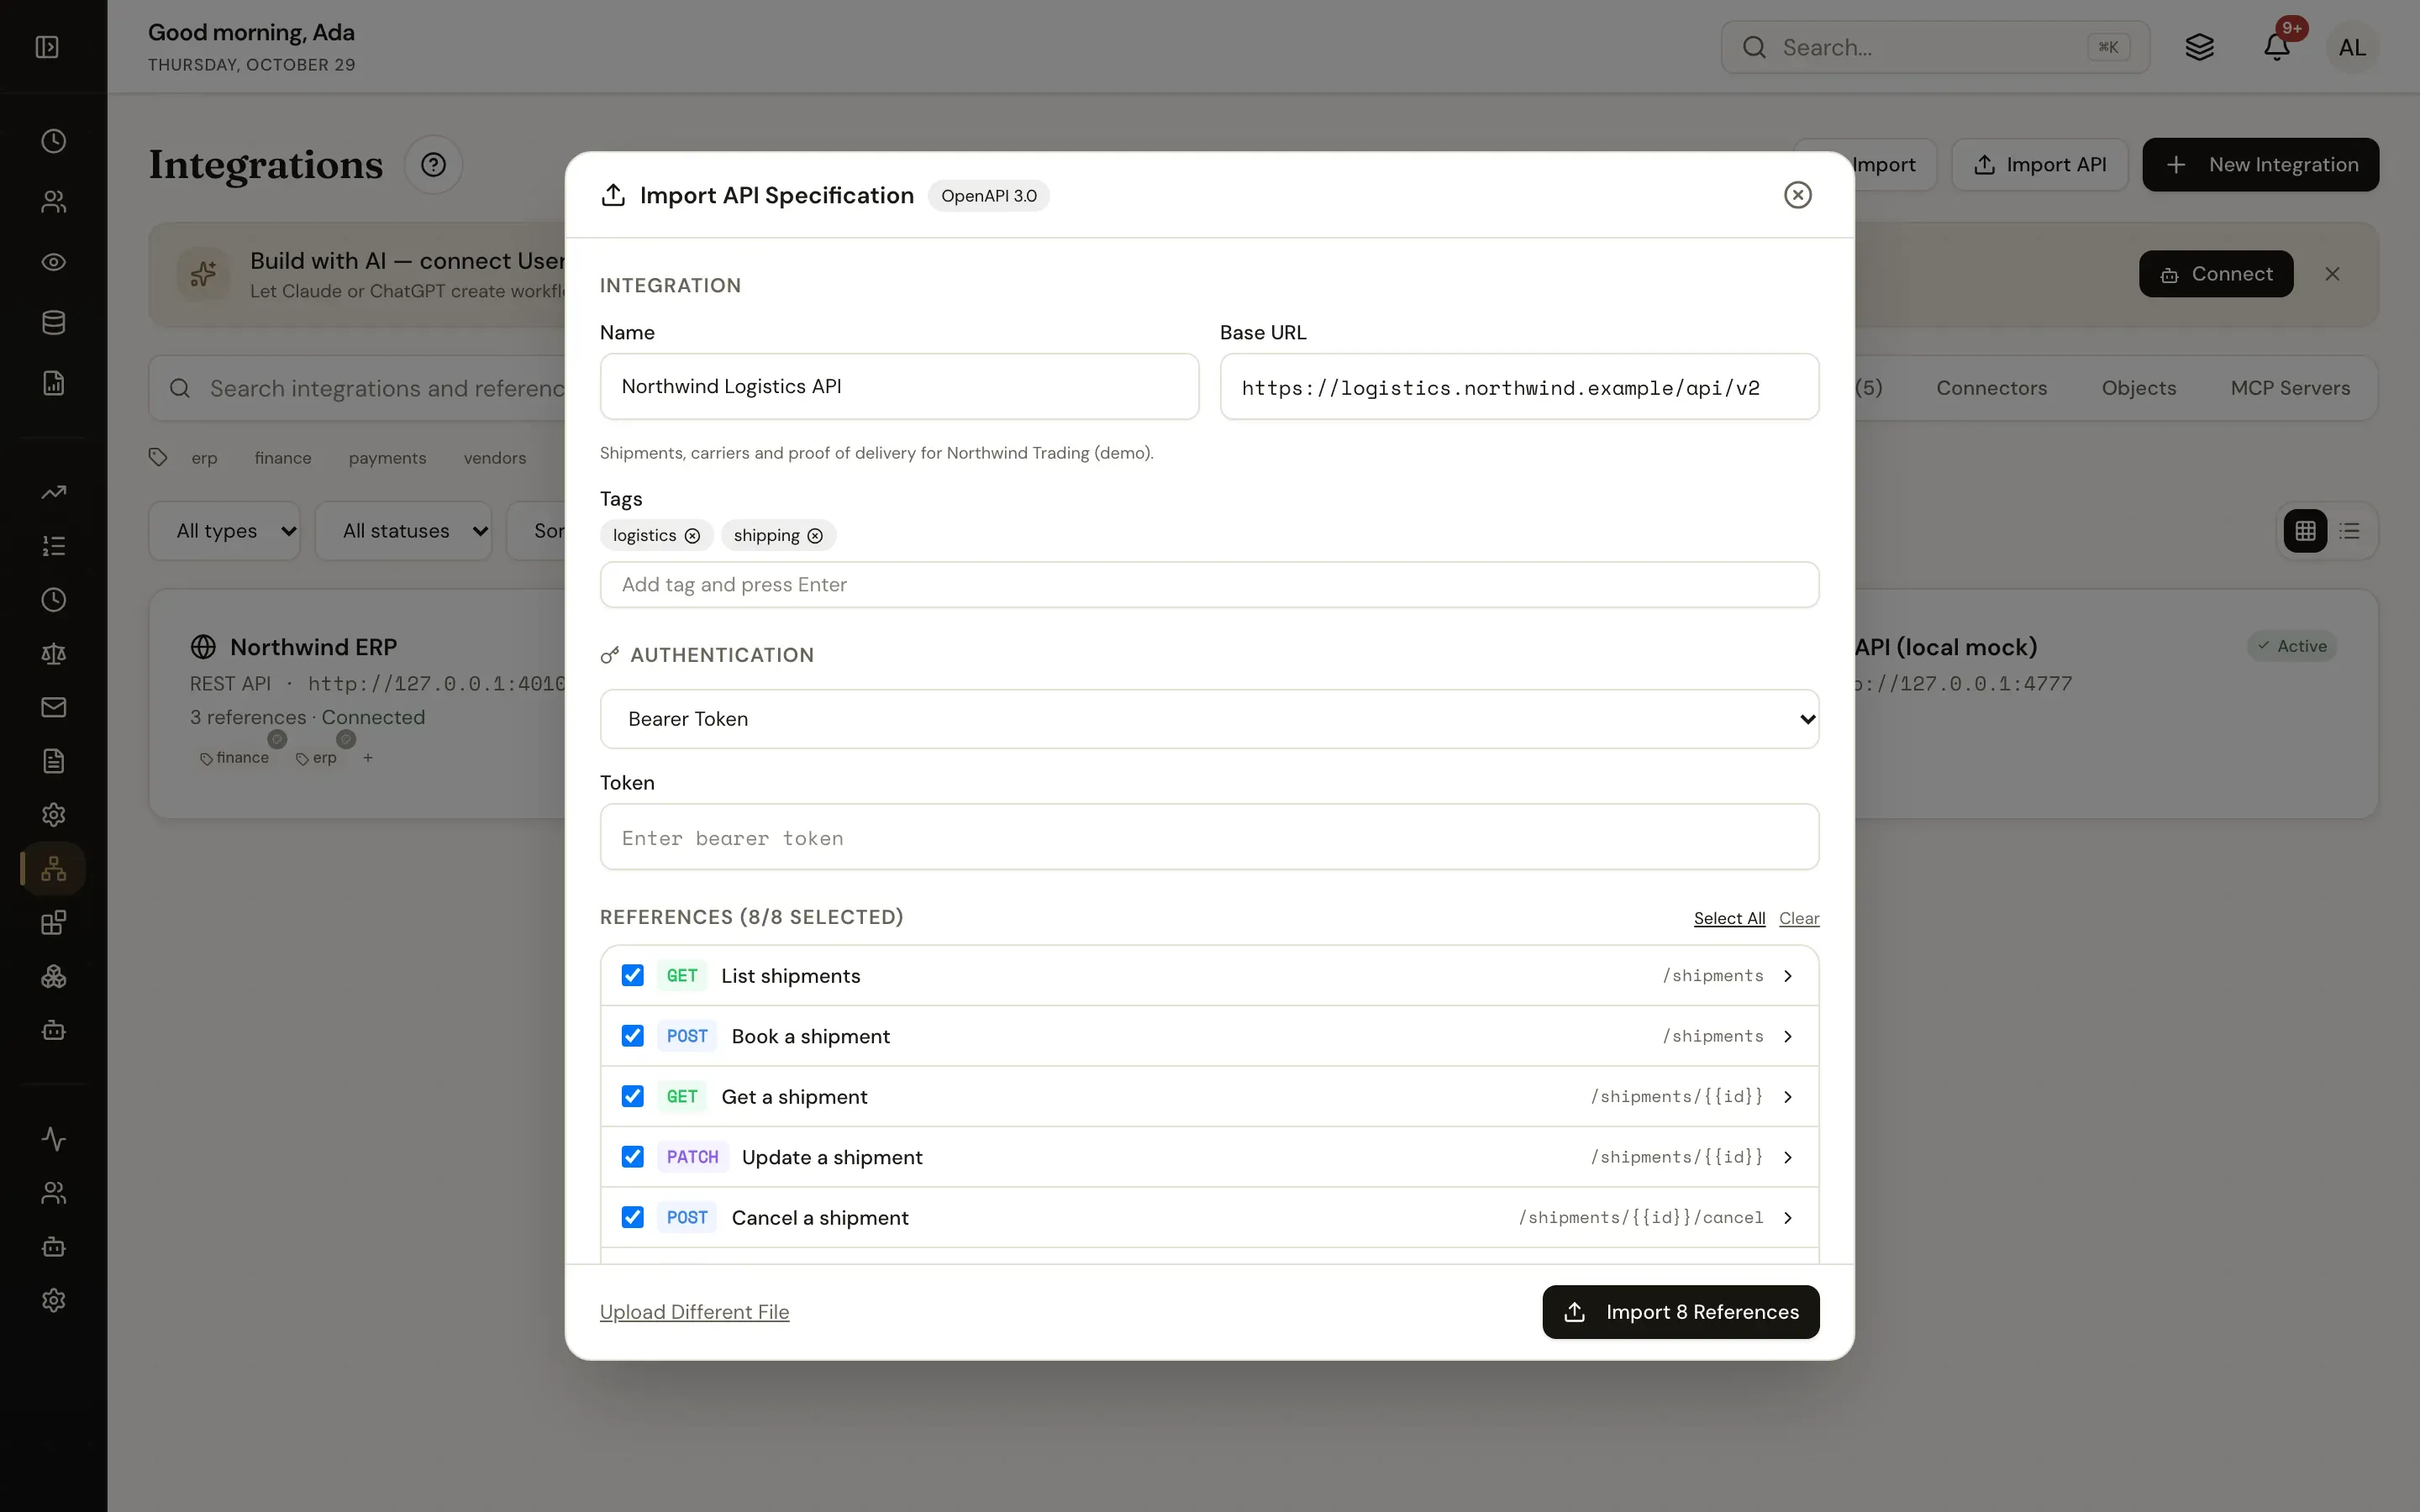
Task: Open the database icon in the sidebar
Action: coord(54,322)
